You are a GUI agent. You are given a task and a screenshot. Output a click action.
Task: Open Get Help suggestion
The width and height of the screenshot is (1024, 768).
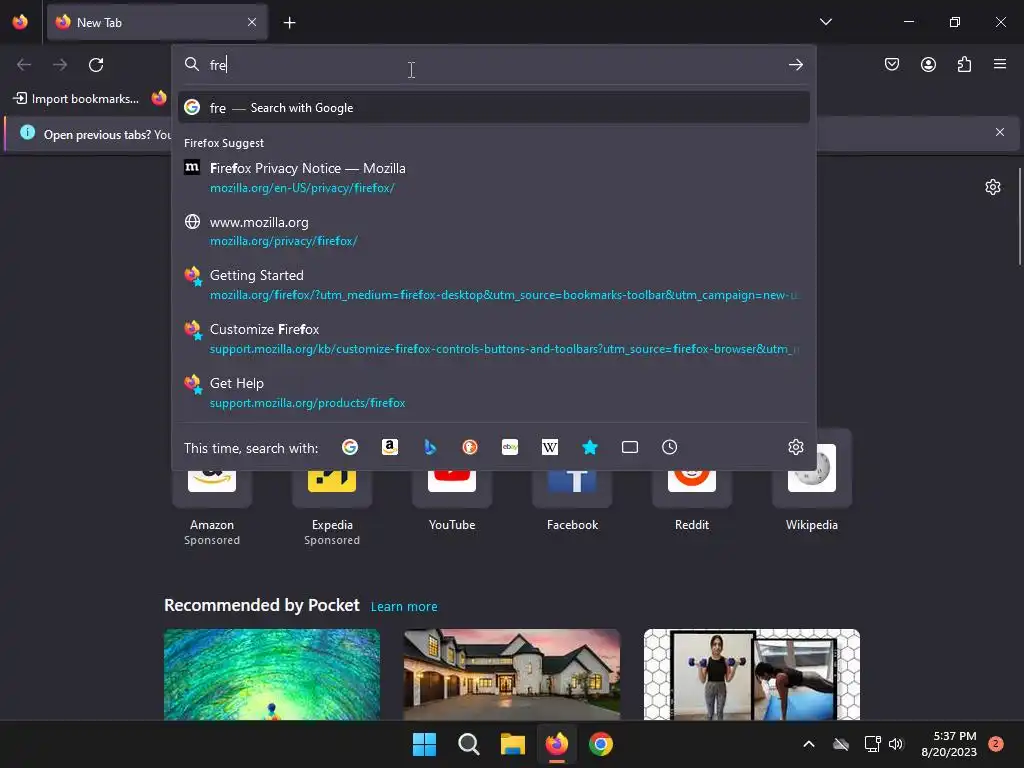click(494, 392)
